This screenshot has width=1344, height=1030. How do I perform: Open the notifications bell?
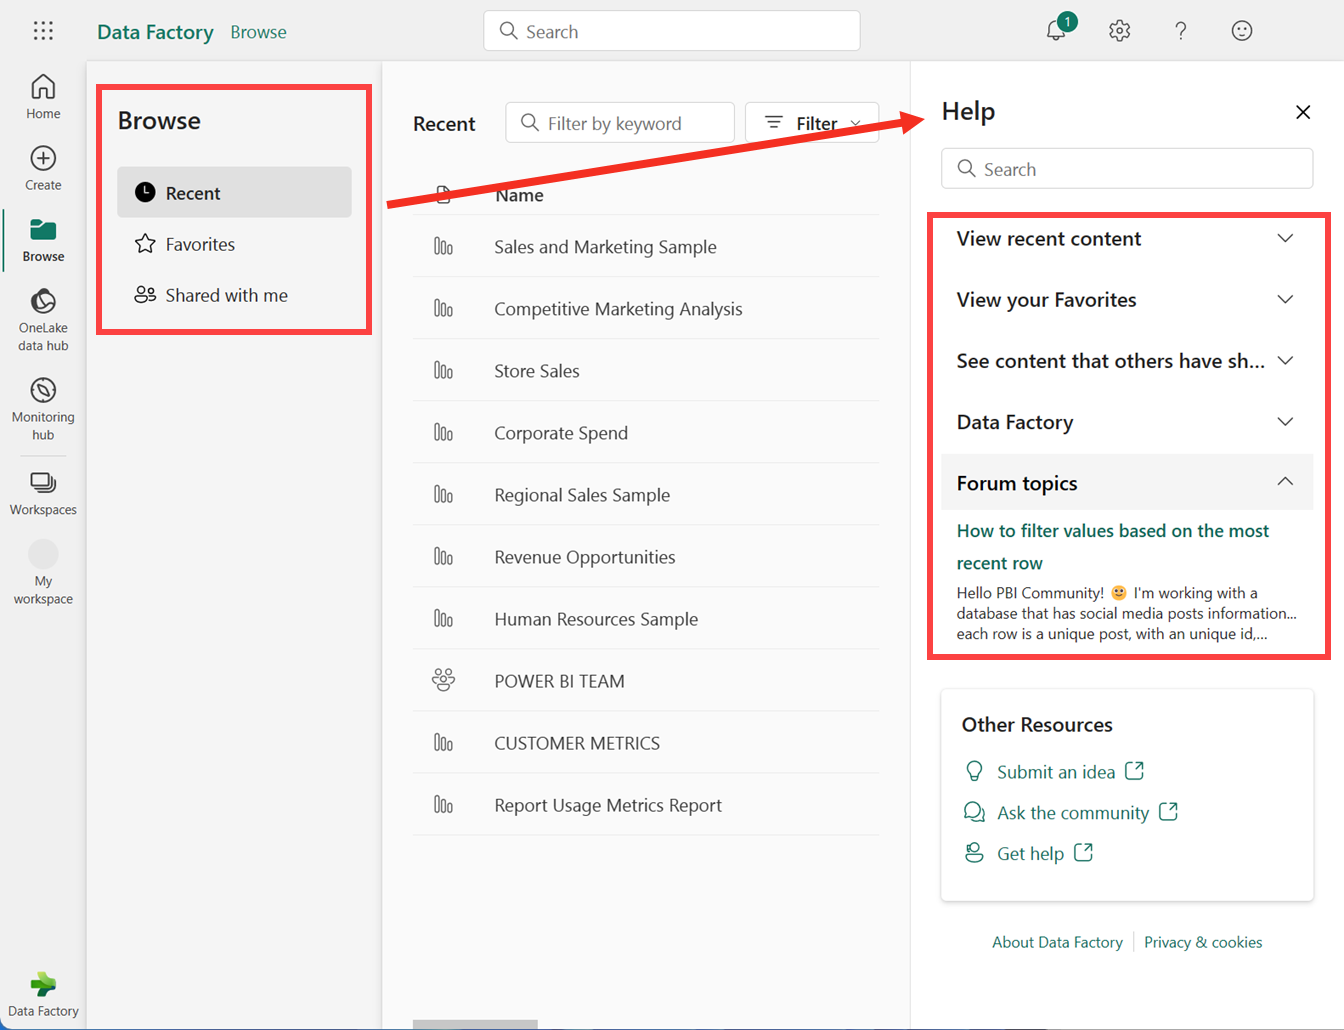click(x=1056, y=30)
